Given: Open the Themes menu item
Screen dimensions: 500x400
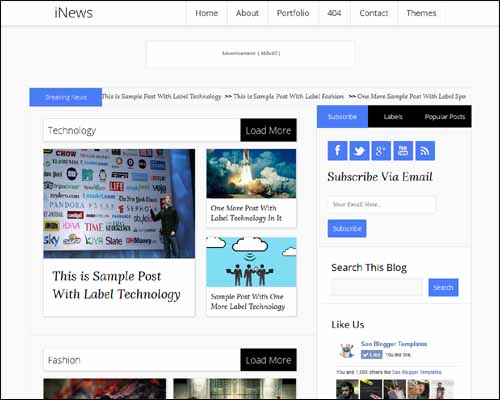Looking at the screenshot, I should [x=421, y=13].
